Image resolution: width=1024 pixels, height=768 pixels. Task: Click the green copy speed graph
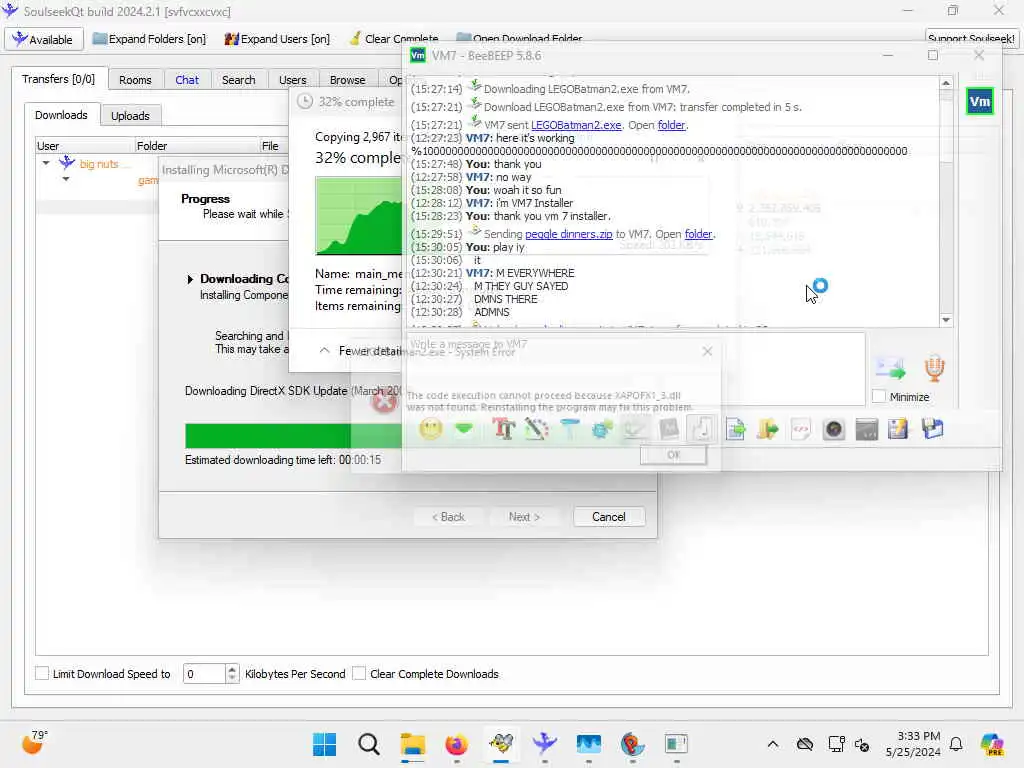359,216
